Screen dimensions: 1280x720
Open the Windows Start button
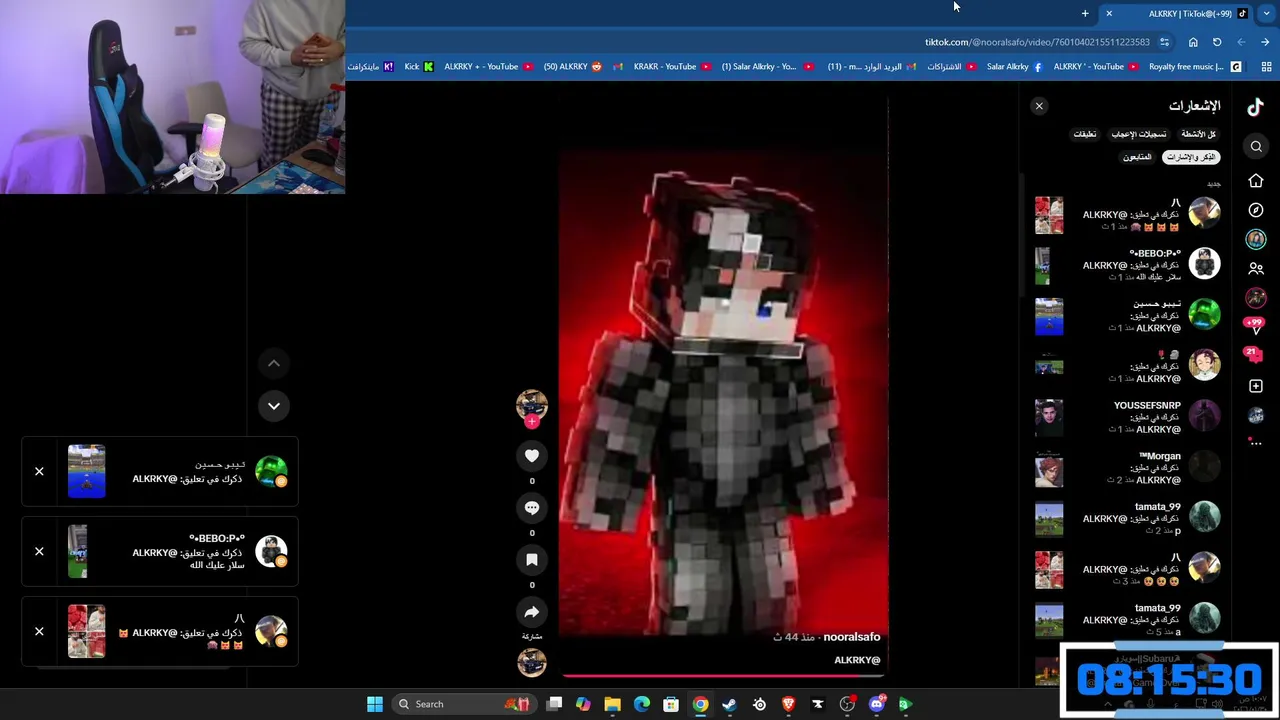click(x=375, y=704)
